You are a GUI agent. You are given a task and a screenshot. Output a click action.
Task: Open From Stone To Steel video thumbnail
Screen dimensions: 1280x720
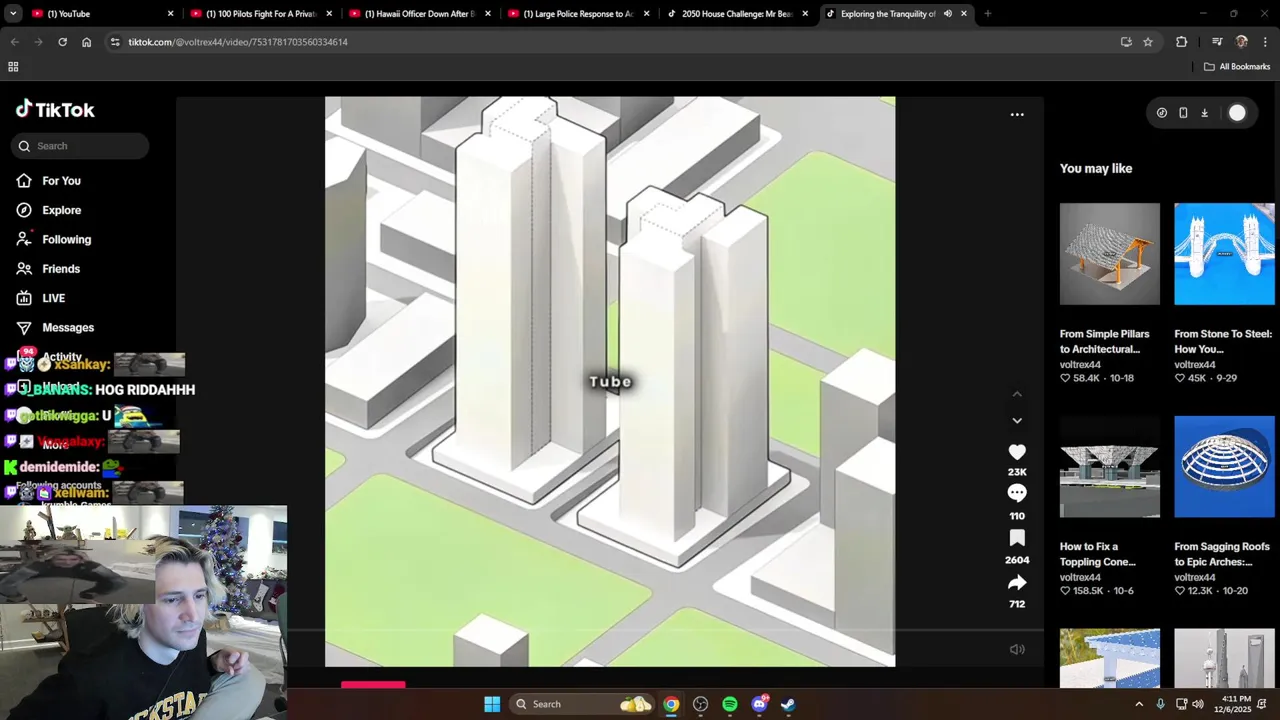(1224, 254)
